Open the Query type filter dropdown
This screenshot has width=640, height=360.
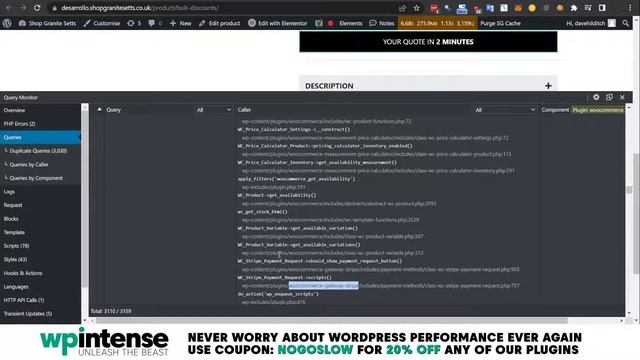tap(213, 110)
